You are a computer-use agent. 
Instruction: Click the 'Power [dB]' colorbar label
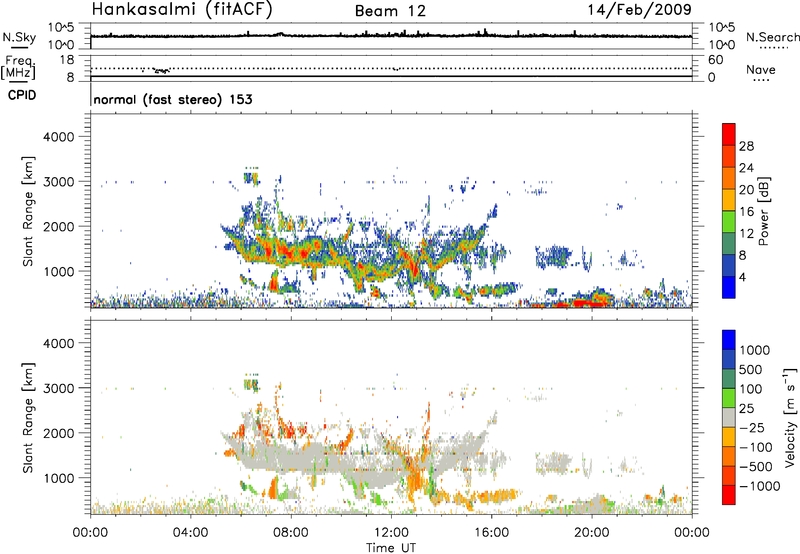(x=763, y=211)
